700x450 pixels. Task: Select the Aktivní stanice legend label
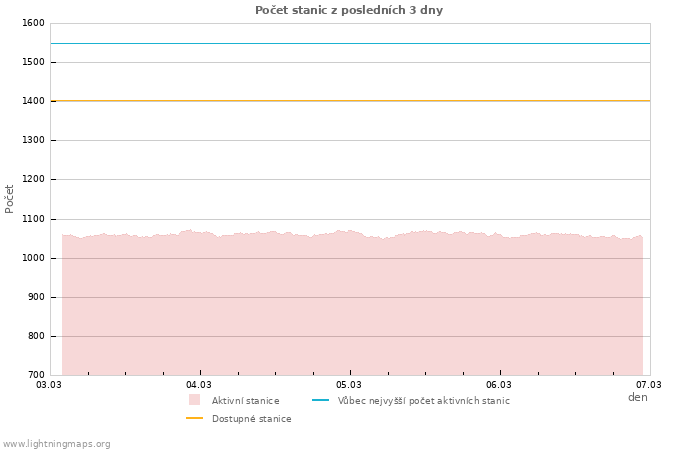click(245, 401)
